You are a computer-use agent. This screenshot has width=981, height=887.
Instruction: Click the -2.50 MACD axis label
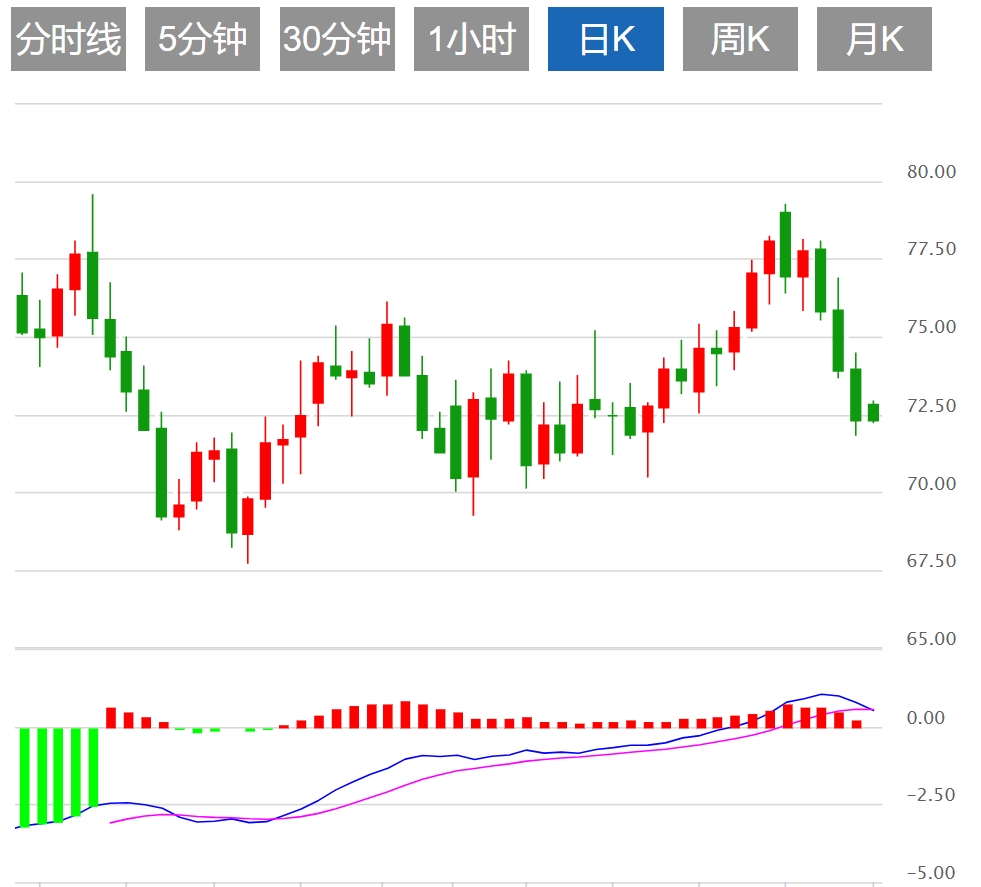point(931,796)
